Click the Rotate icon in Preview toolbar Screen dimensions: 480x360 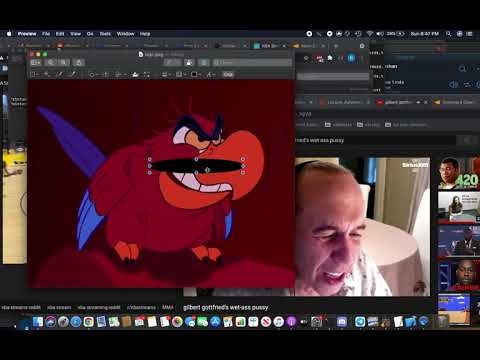[189, 62]
